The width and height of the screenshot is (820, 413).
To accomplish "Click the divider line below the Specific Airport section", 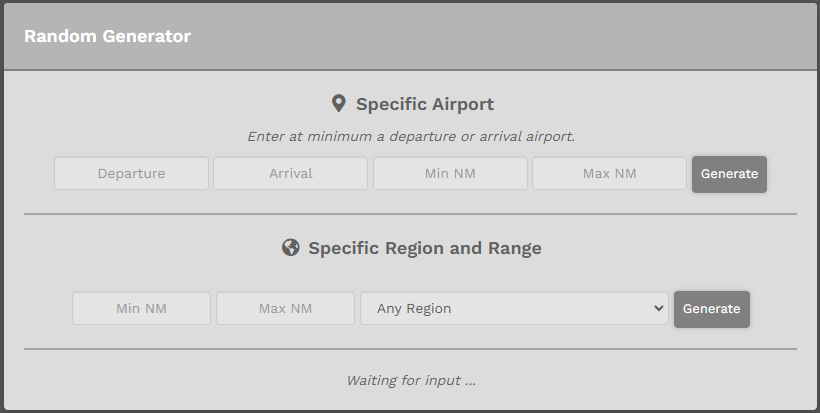I will pyautogui.click(x=411, y=214).
